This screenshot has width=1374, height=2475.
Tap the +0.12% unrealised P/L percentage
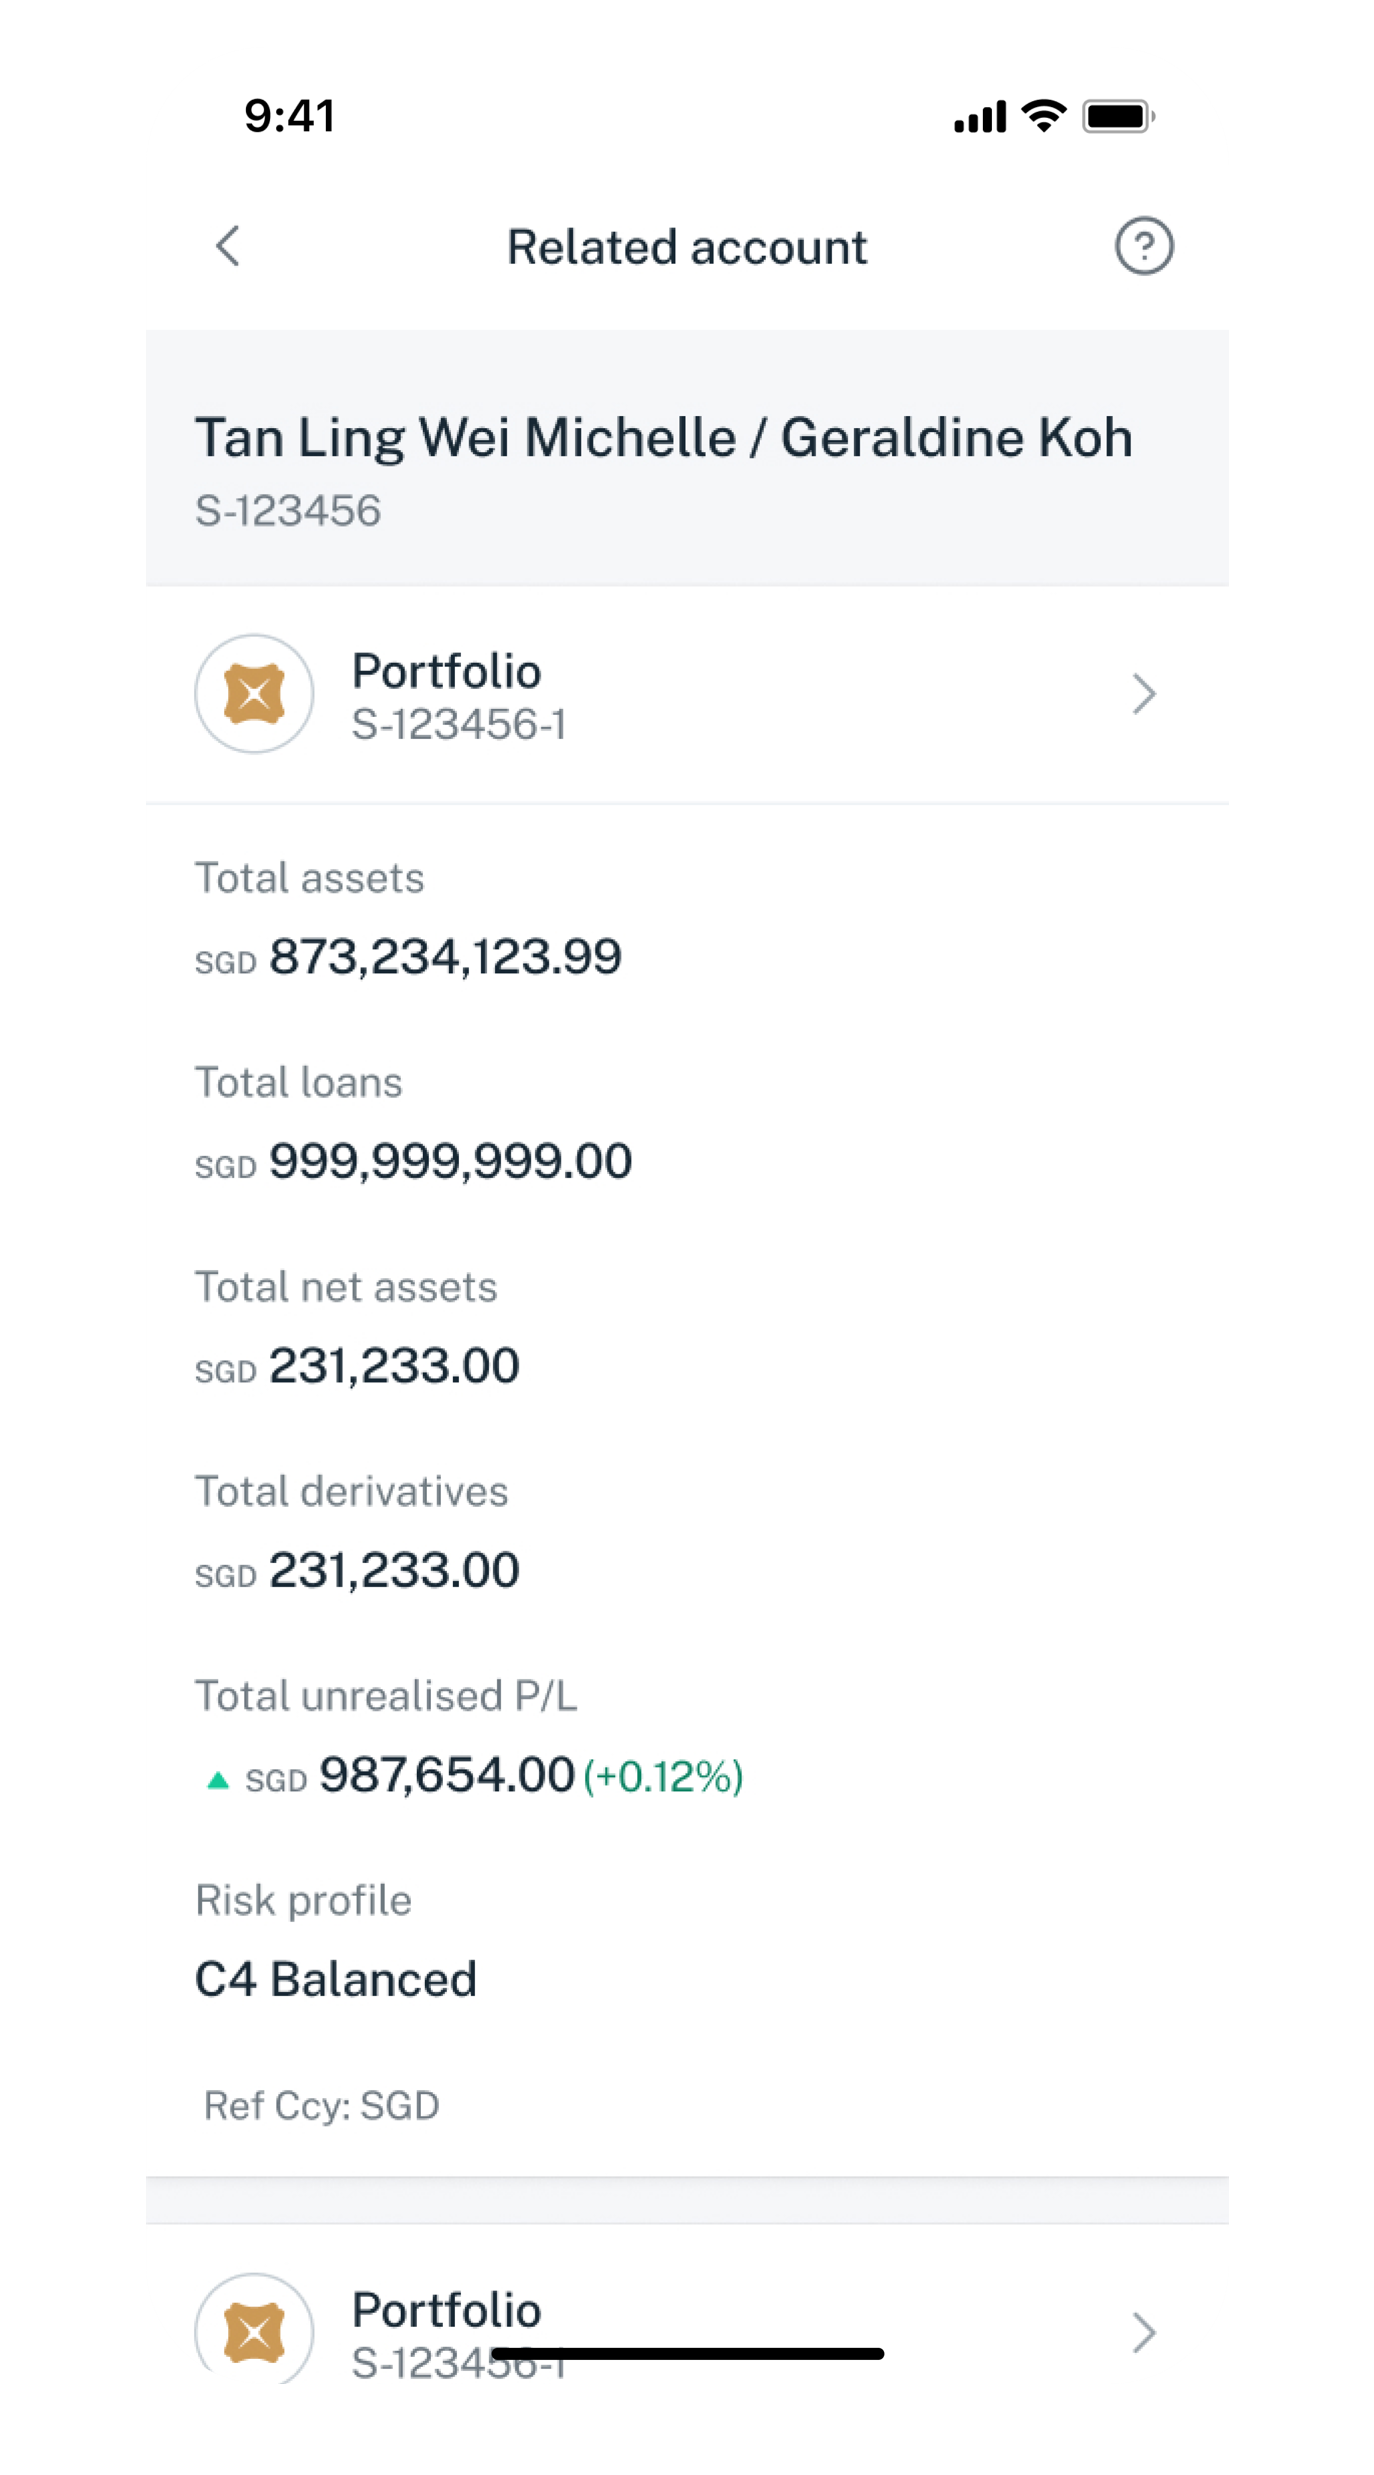[x=663, y=1776]
